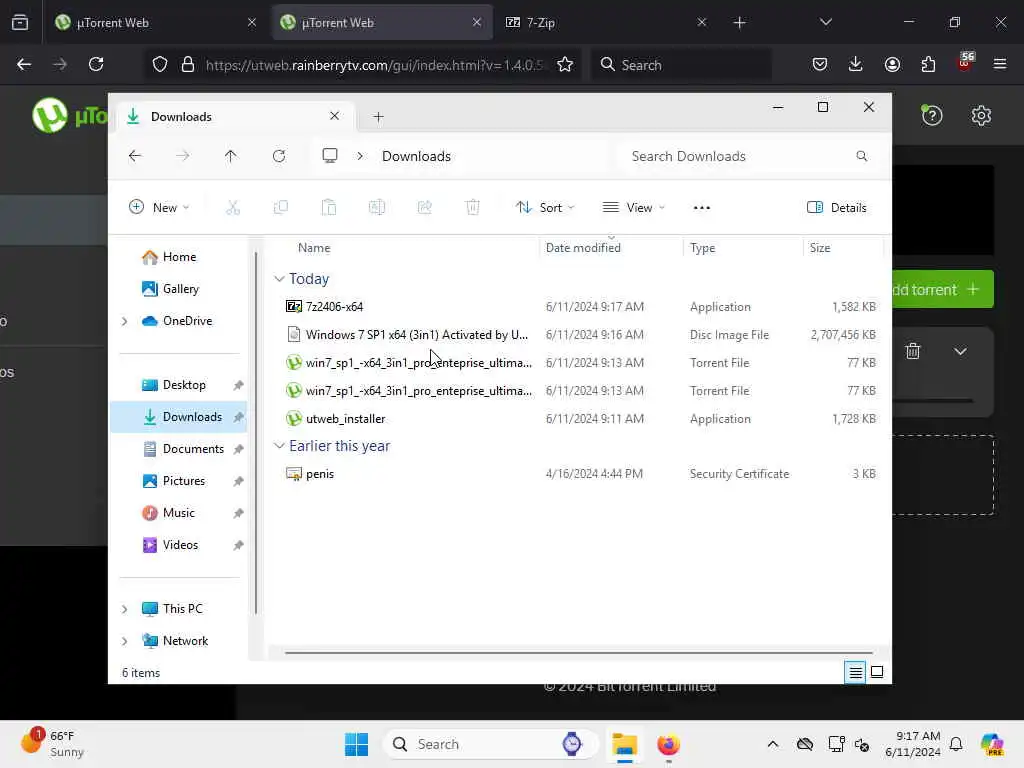Image resolution: width=1024 pixels, height=768 pixels.
Task: Switch to first µTorrent Web tab
Action: [x=155, y=22]
